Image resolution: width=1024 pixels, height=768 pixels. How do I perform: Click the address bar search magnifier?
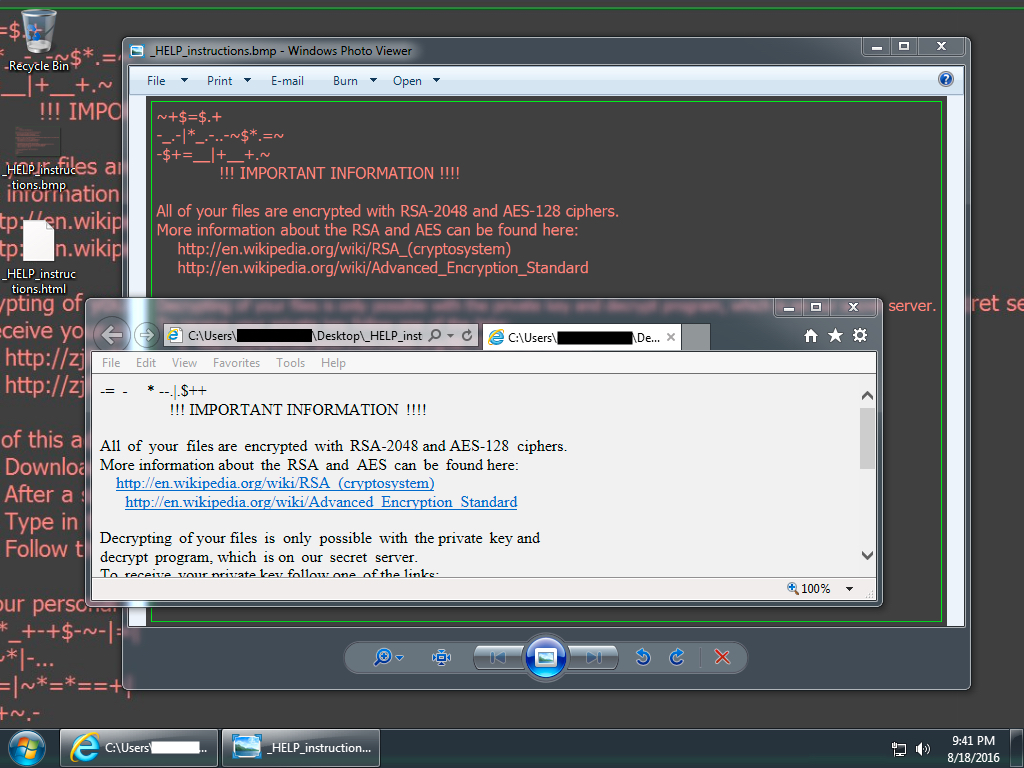coord(434,336)
